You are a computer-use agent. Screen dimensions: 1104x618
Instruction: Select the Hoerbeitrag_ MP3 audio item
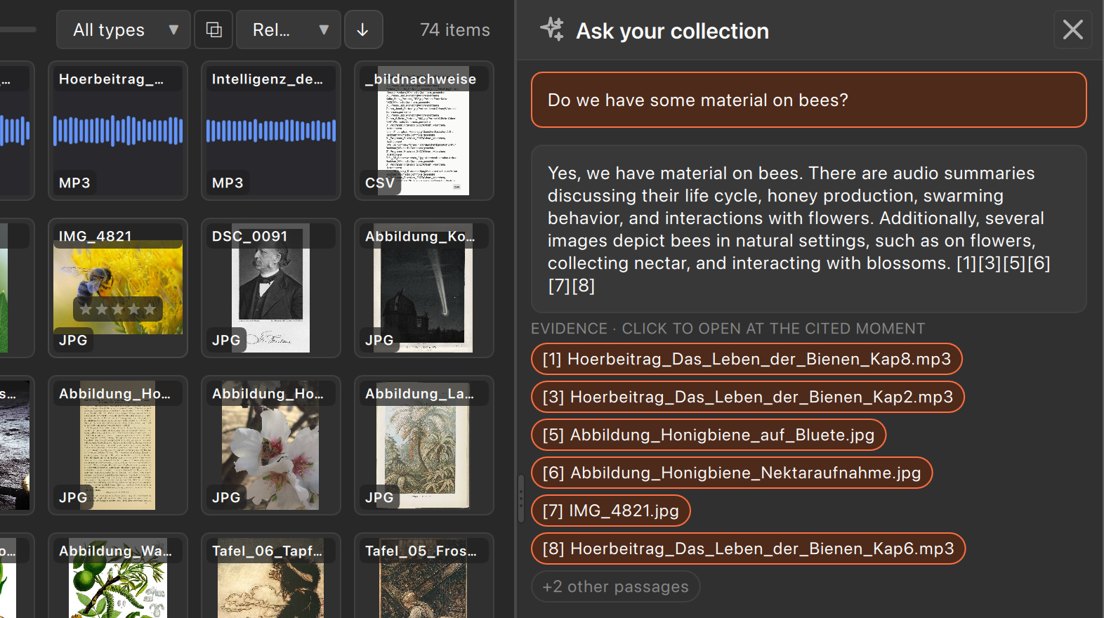coord(118,131)
